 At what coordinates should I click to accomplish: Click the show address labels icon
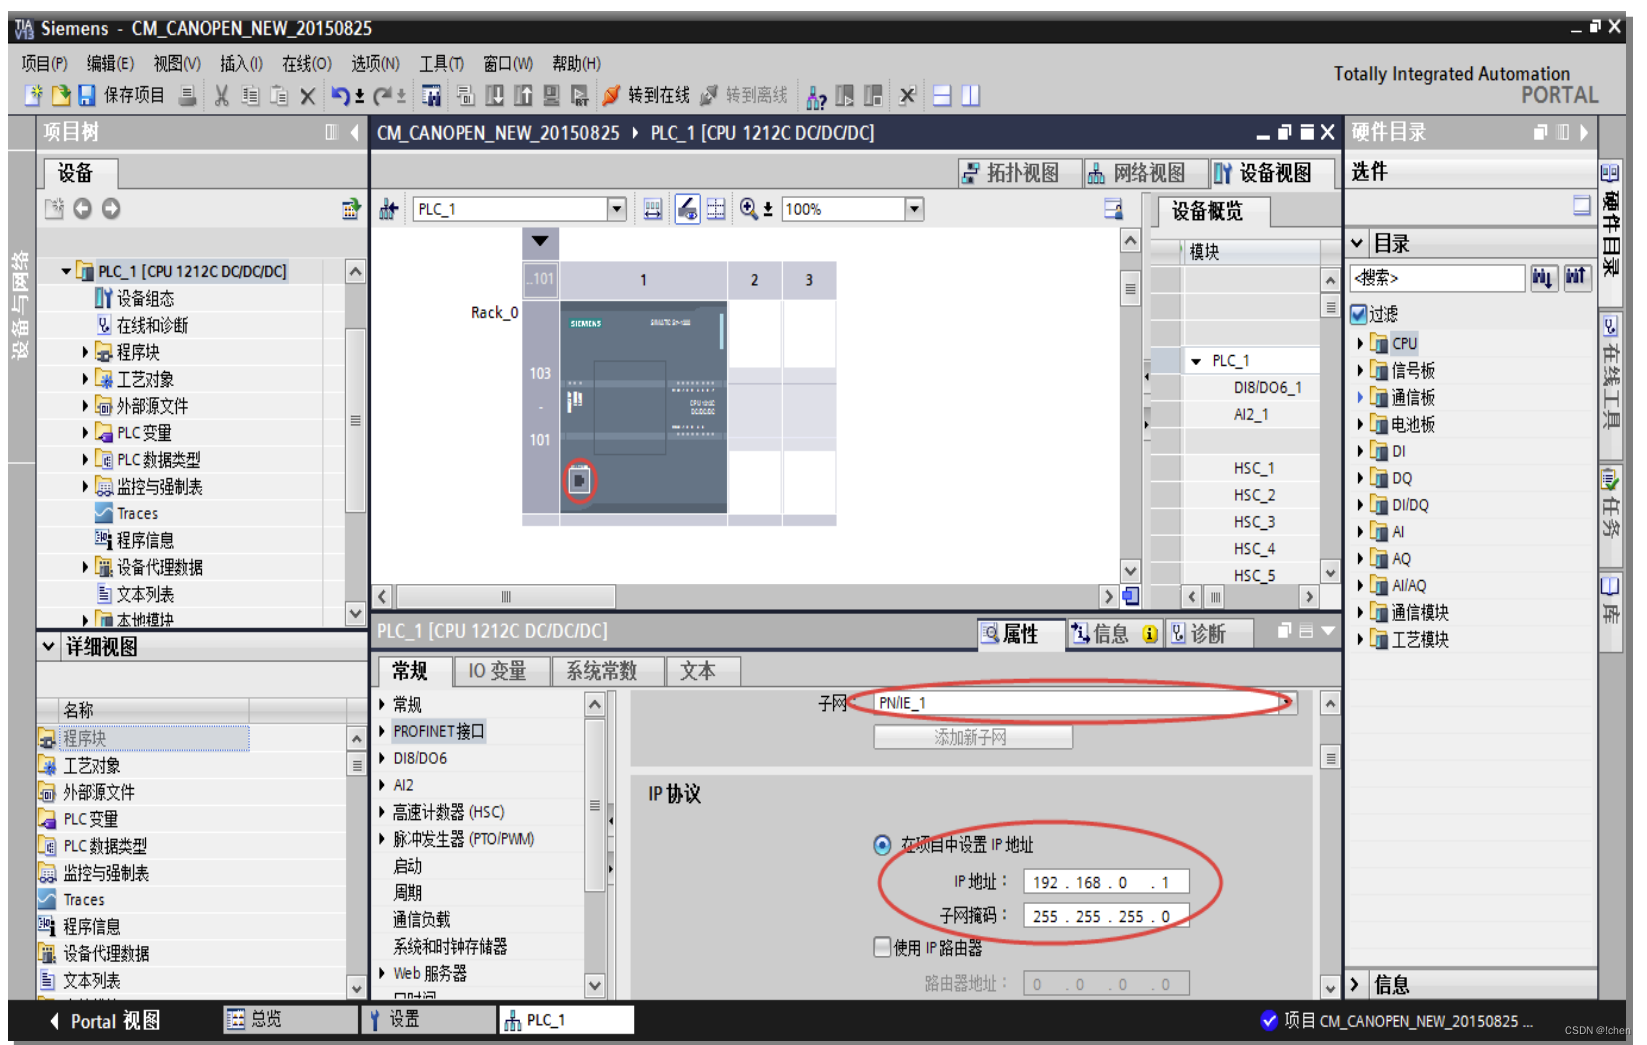pos(687,208)
